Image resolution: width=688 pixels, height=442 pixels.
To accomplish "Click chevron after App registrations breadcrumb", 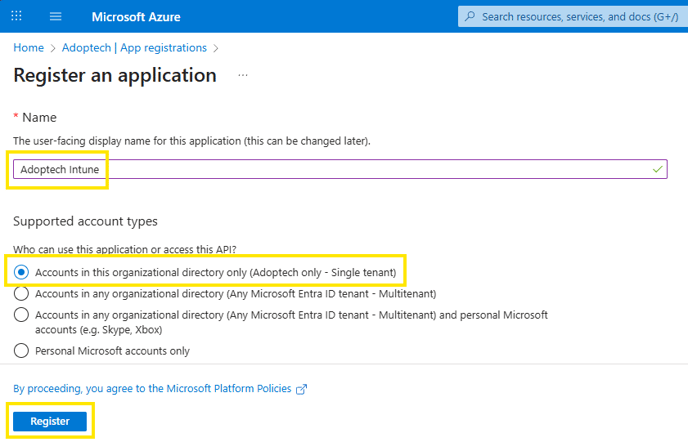I will pos(216,48).
